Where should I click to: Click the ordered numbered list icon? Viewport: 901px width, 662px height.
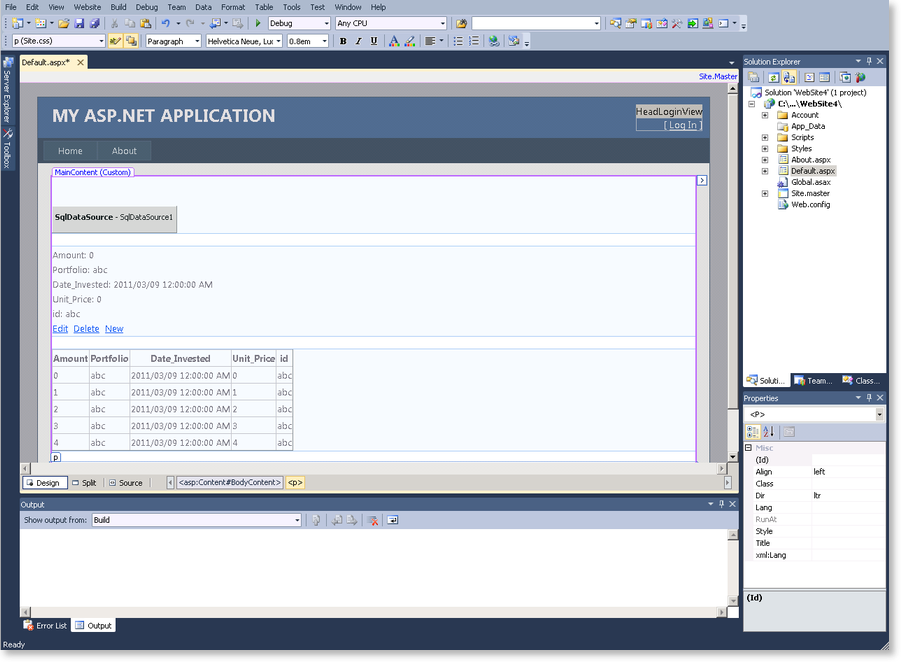pyautogui.click(x=474, y=41)
